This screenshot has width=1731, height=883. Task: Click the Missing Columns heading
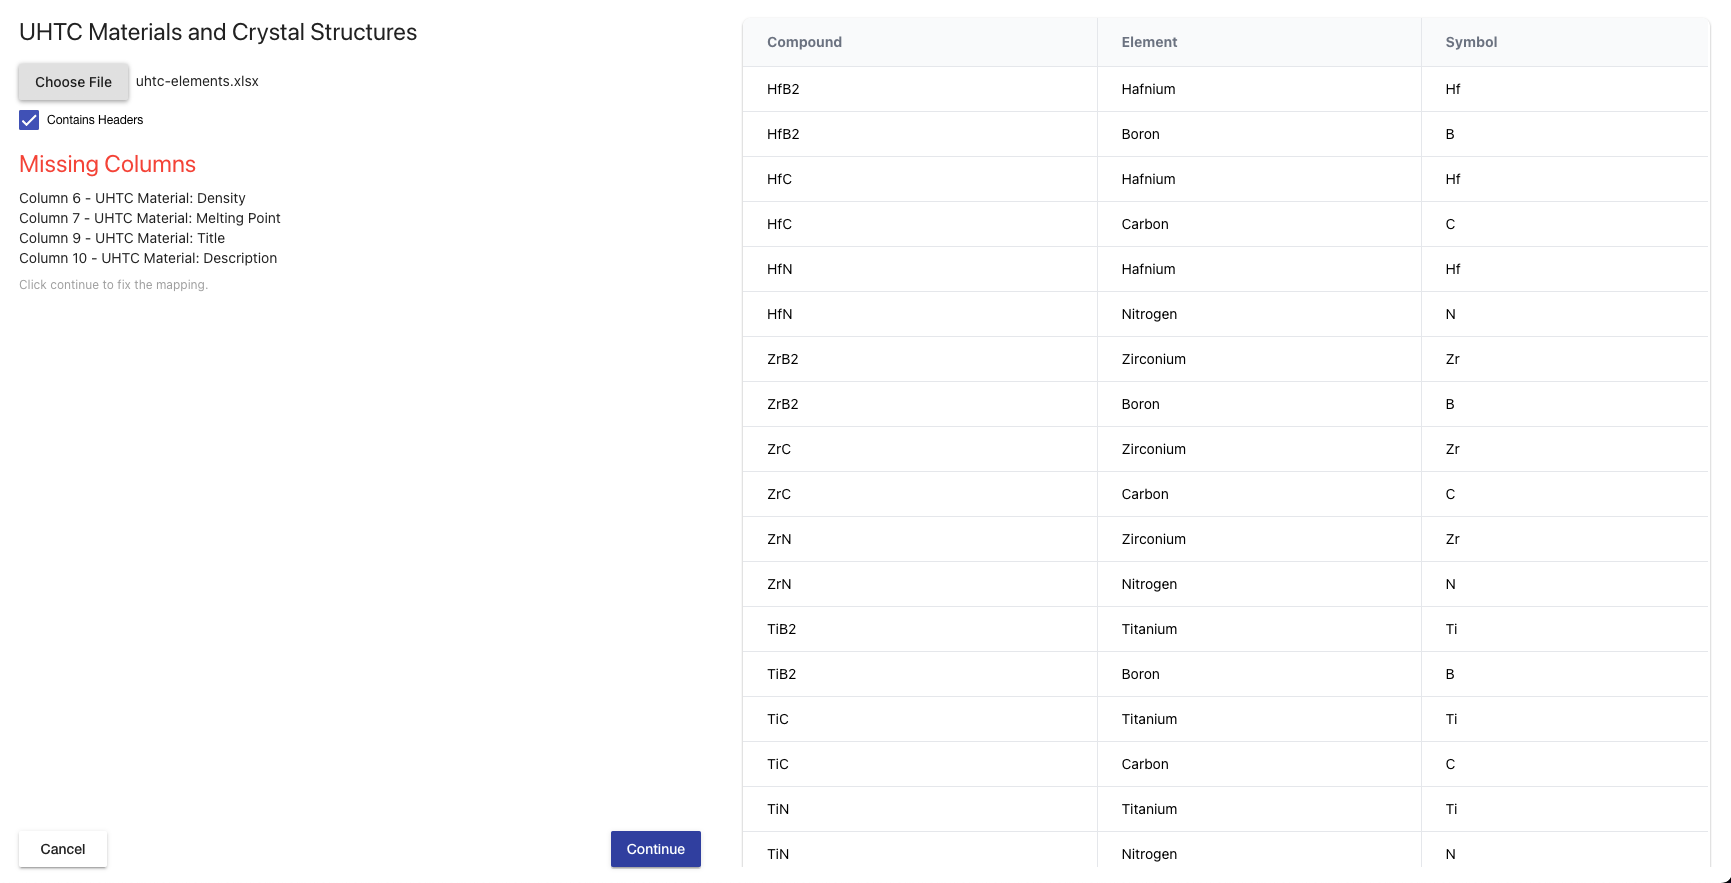[107, 164]
